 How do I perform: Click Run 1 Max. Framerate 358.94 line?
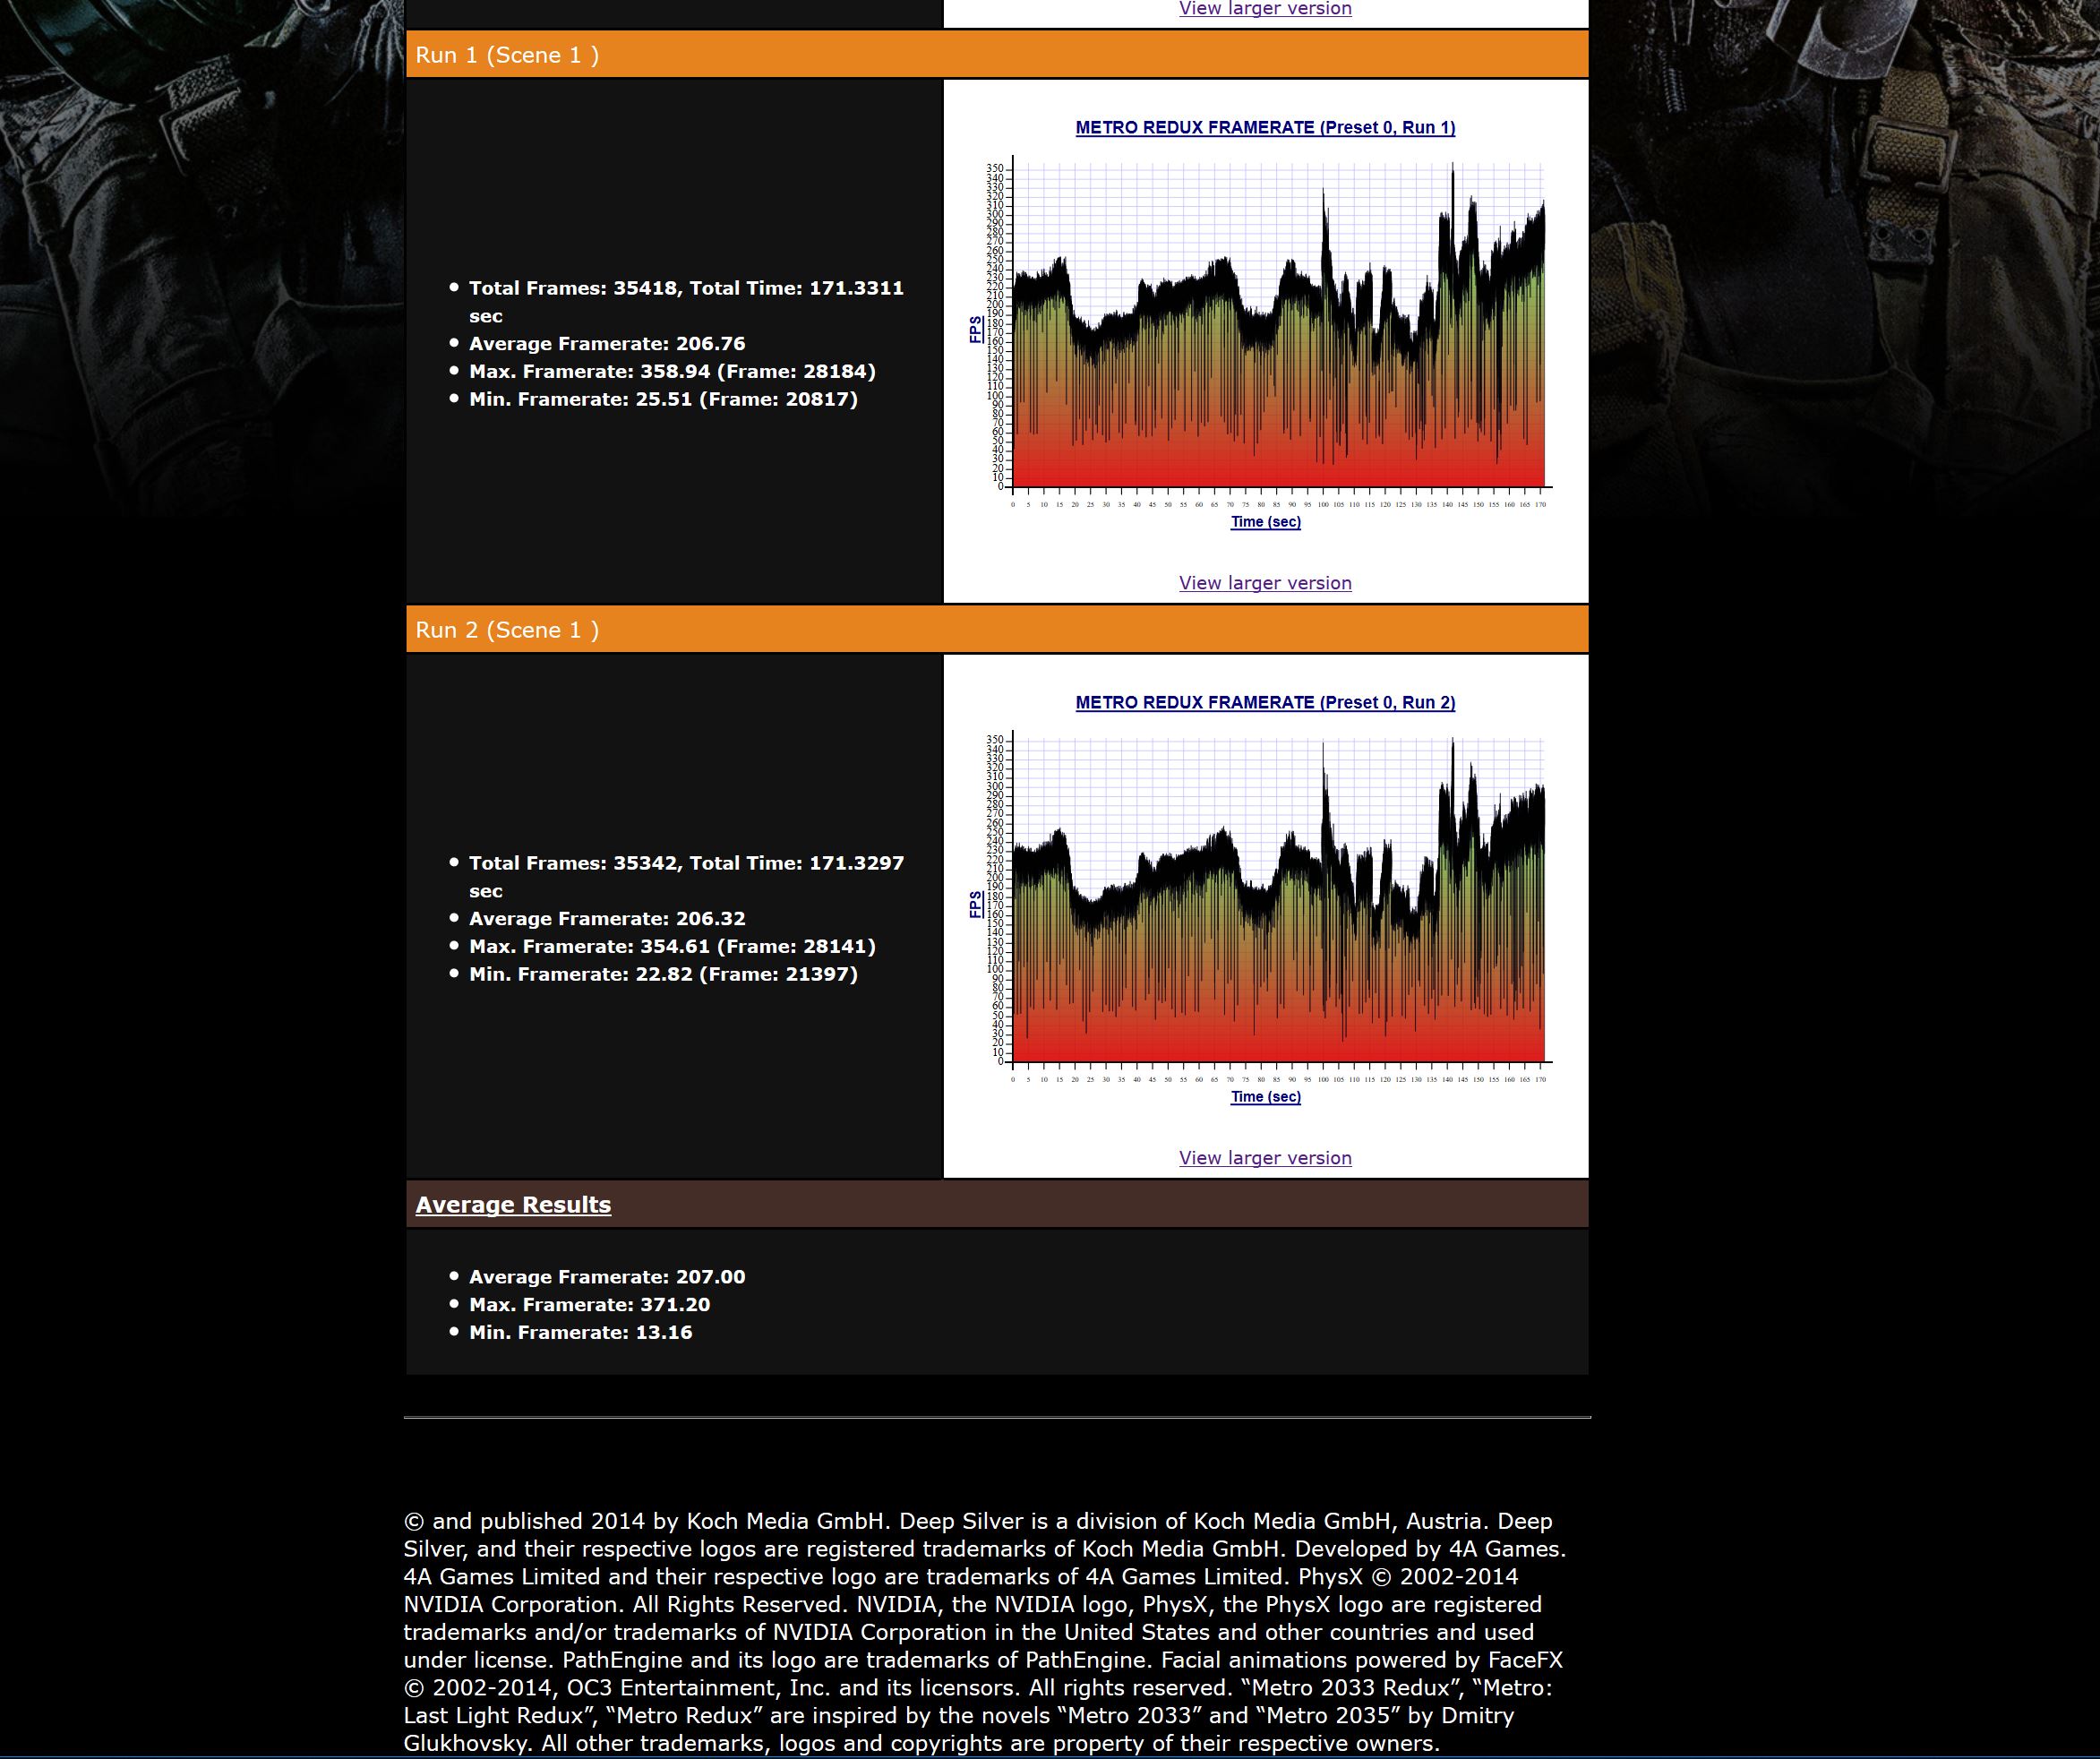click(x=672, y=372)
